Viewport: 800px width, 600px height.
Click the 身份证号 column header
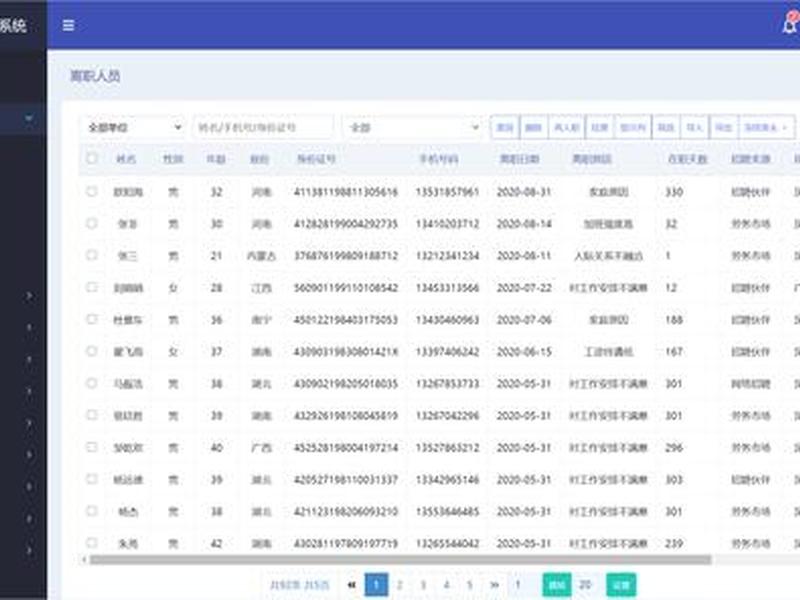(x=316, y=159)
